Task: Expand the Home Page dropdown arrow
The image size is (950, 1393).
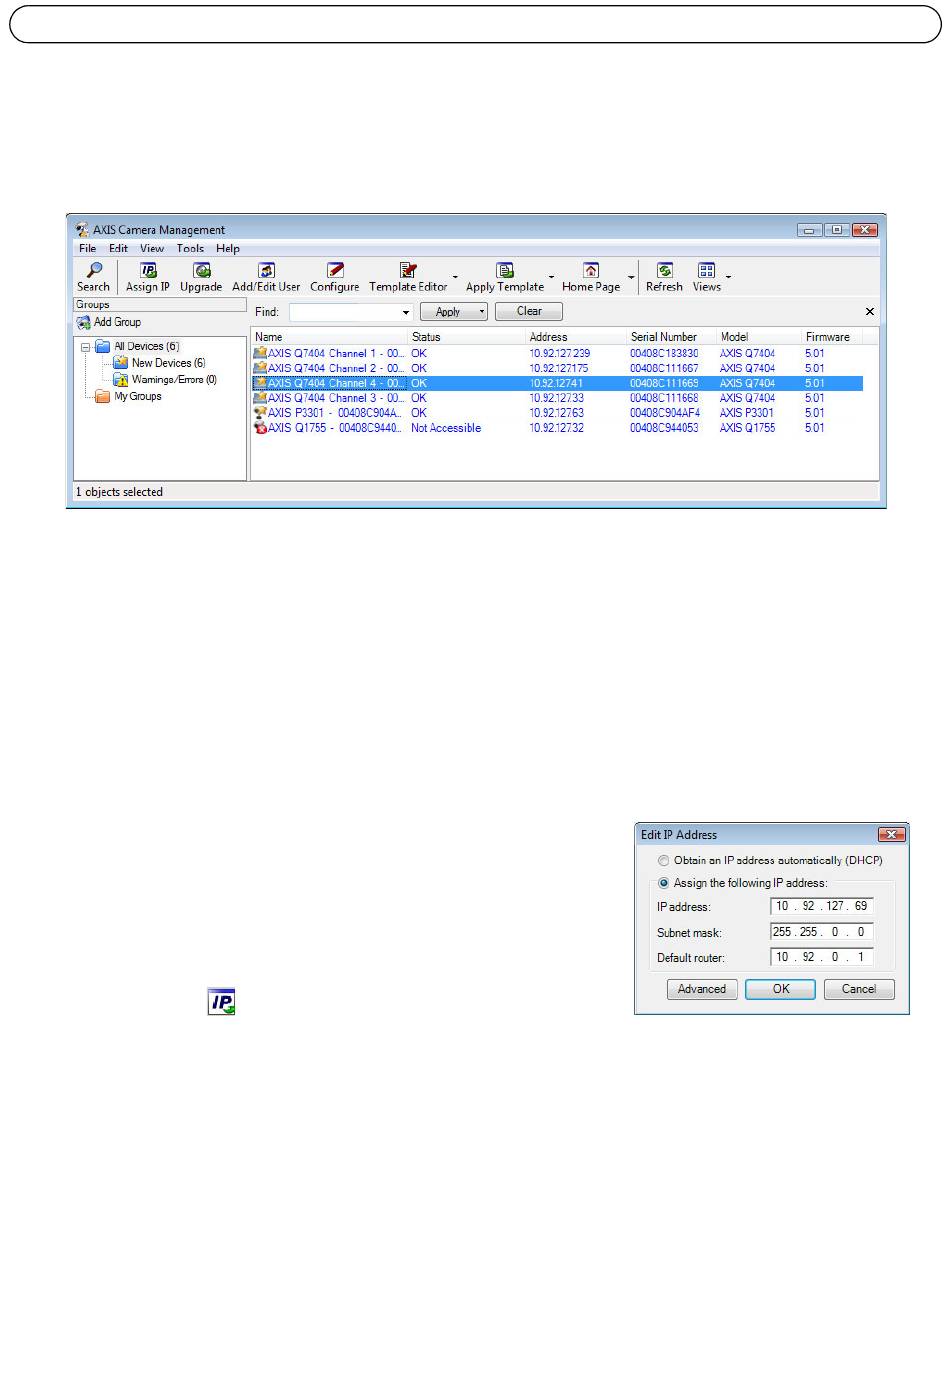Action: (x=631, y=277)
